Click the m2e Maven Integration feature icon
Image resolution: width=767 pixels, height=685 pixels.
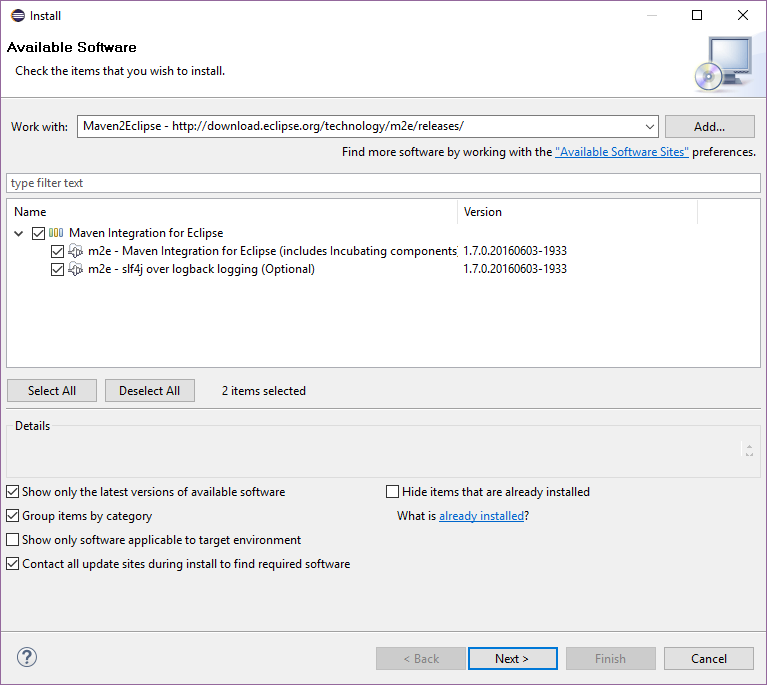[x=75, y=251]
